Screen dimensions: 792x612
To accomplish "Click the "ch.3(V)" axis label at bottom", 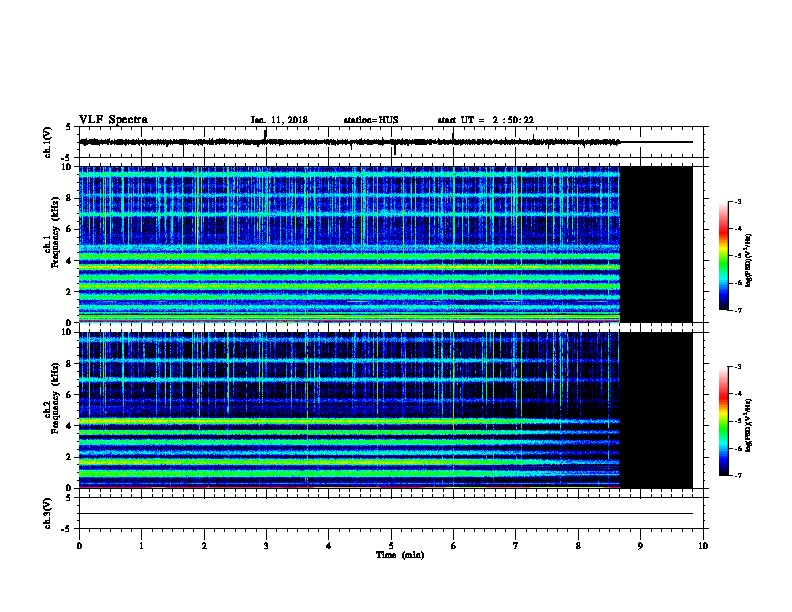I will (x=47, y=513).
